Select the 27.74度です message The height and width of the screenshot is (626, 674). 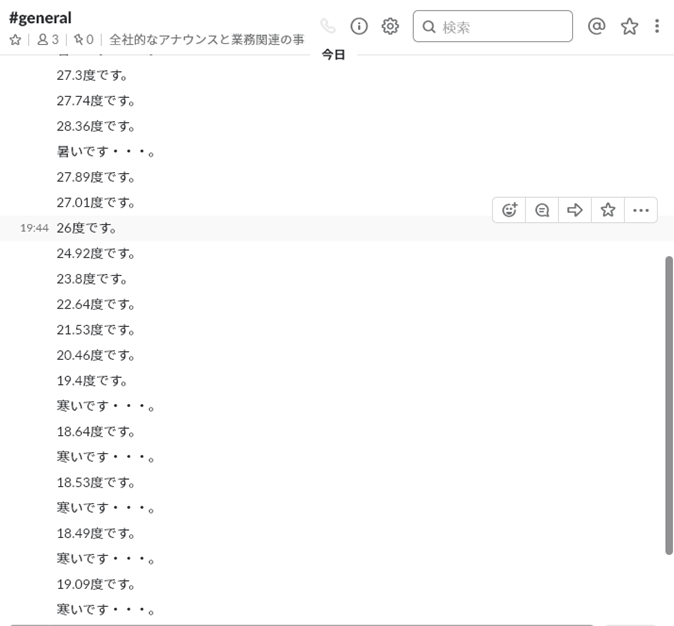(x=96, y=101)
